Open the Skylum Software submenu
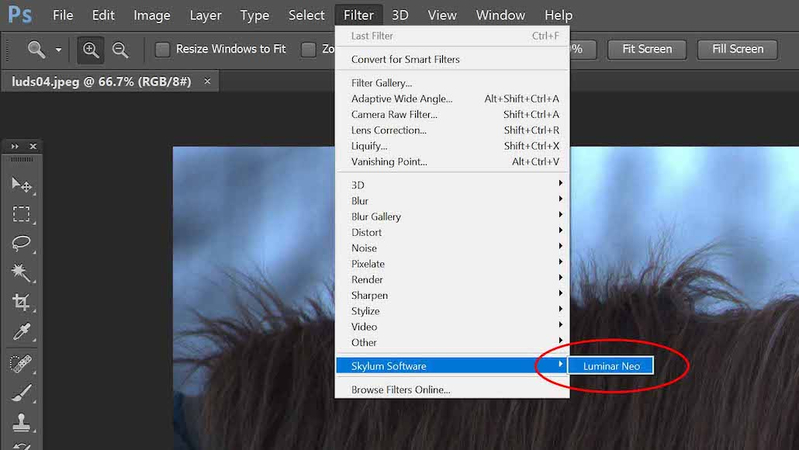 (452, 366)
